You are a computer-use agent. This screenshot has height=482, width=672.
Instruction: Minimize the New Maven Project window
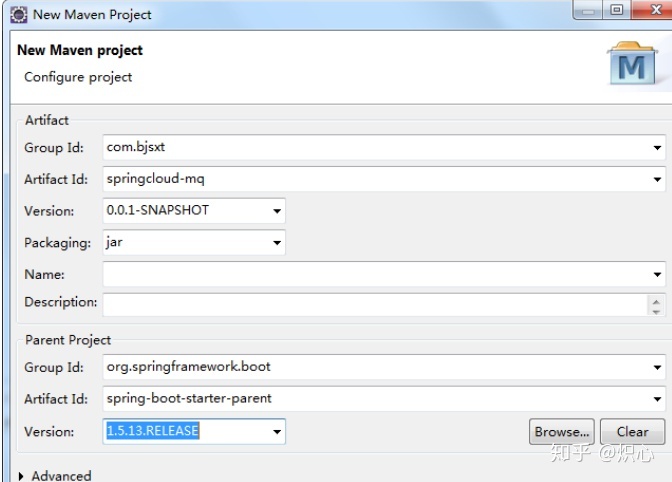pyautogui.click(x=588, y=9)
